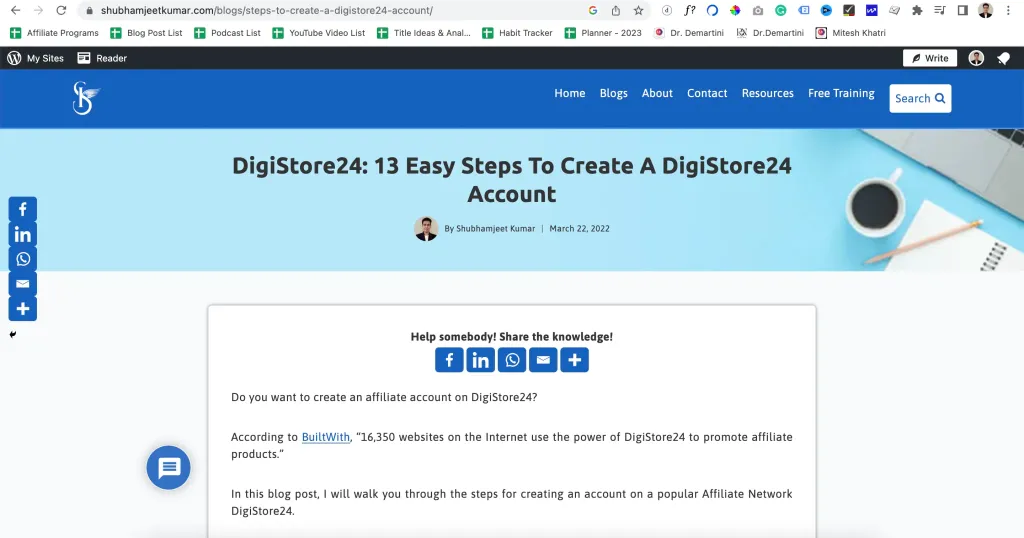This screenshot has height=538, width=1024.
Task: Share on LinkedIn under Share the knowledge
Action: pyautogui.click(x=481, y=360)
